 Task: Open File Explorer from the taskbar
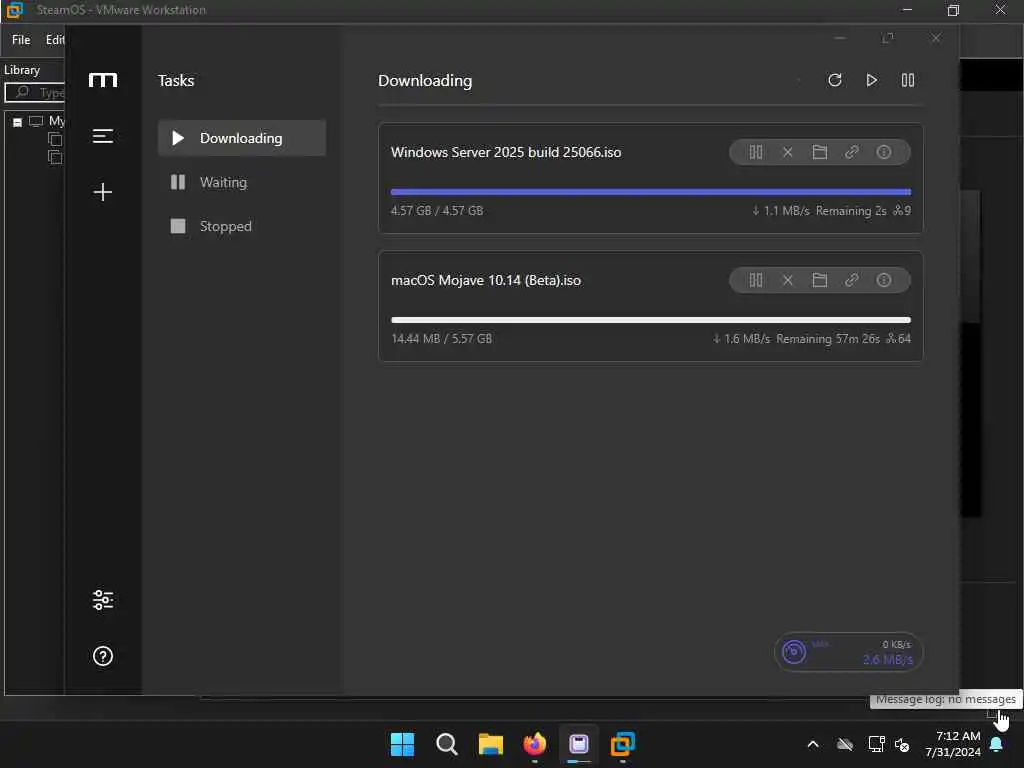coord(490,744)
